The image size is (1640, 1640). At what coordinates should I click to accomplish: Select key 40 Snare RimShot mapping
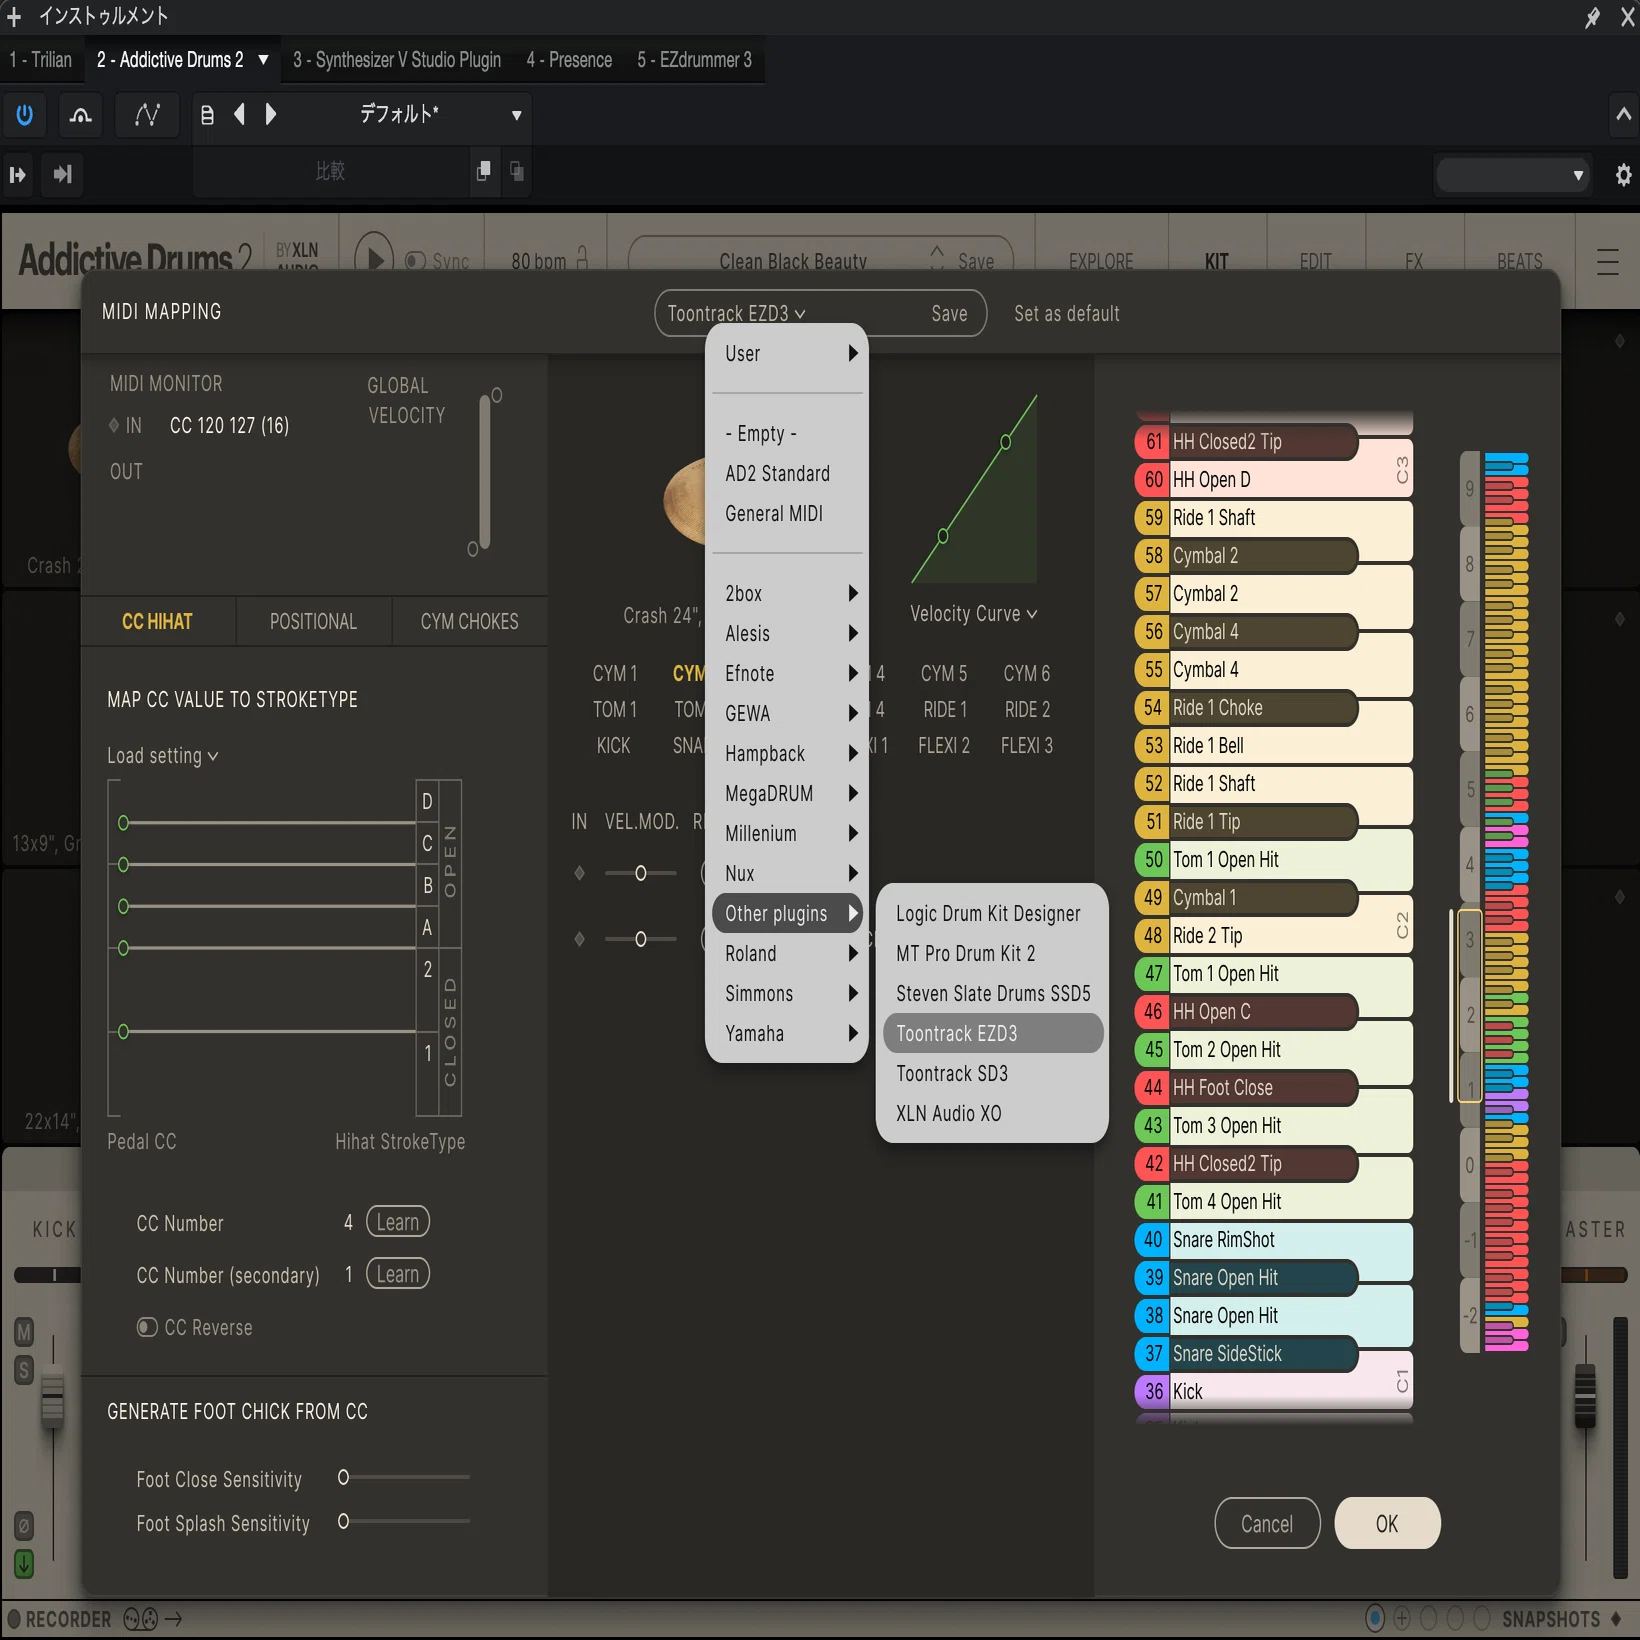(x=1273, y=1239)
